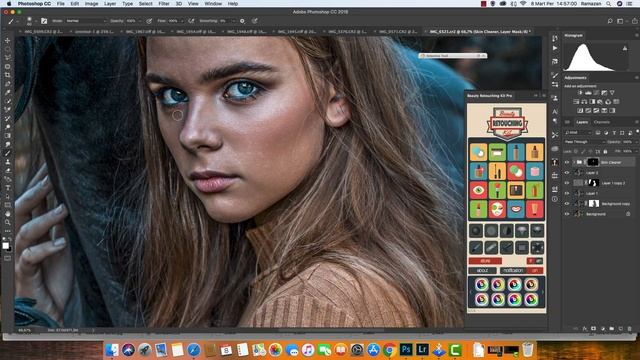Add a layer mask from Layers panel bottom
Screen dimensions: 640x360
[593, 329]
